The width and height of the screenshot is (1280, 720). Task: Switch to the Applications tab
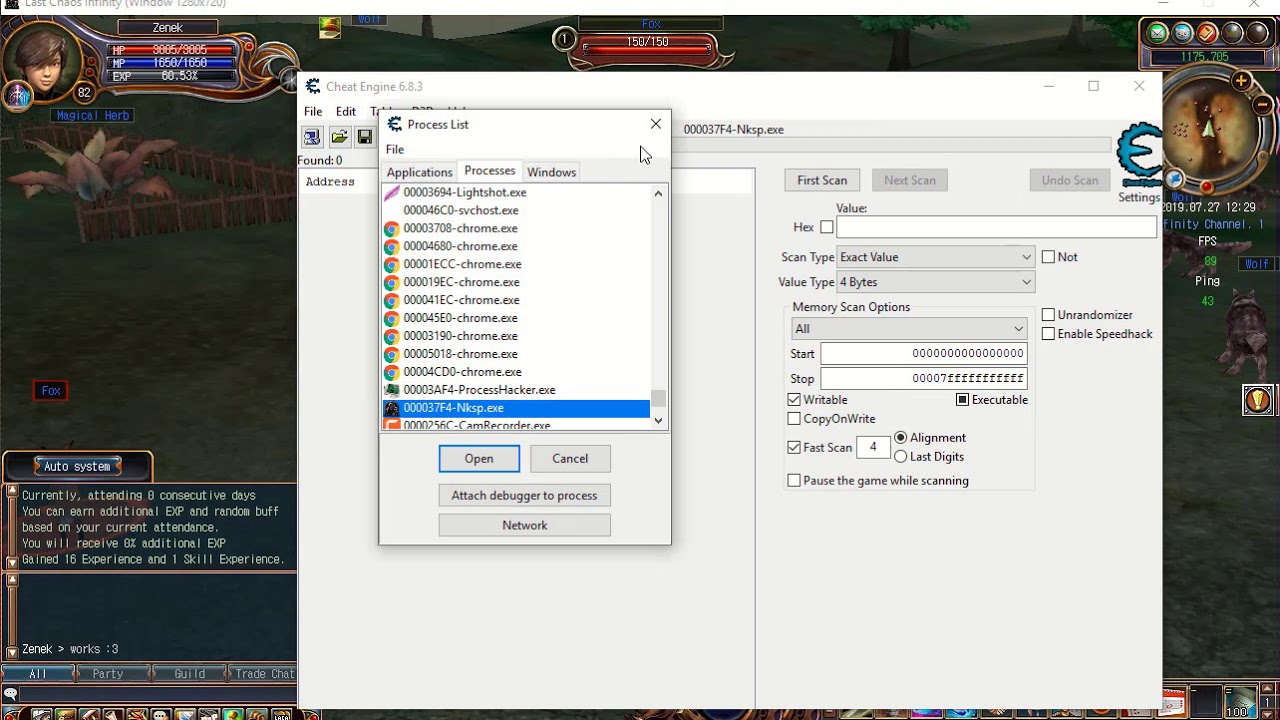point(419,171)
